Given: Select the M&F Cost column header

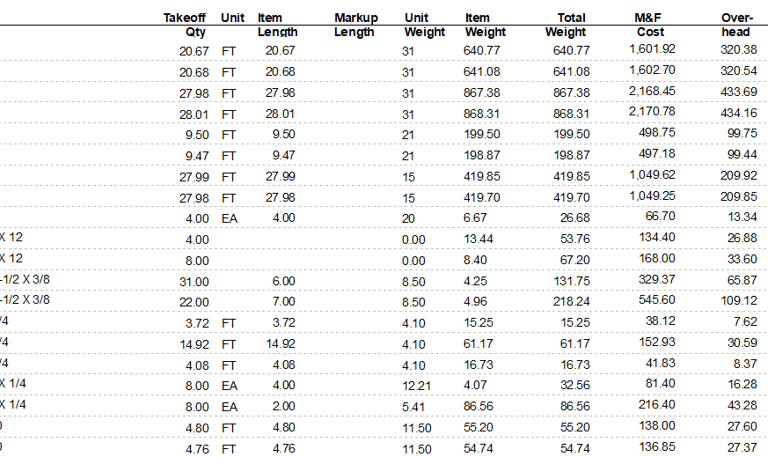Looking at the screenshot, I should (649, 25).
